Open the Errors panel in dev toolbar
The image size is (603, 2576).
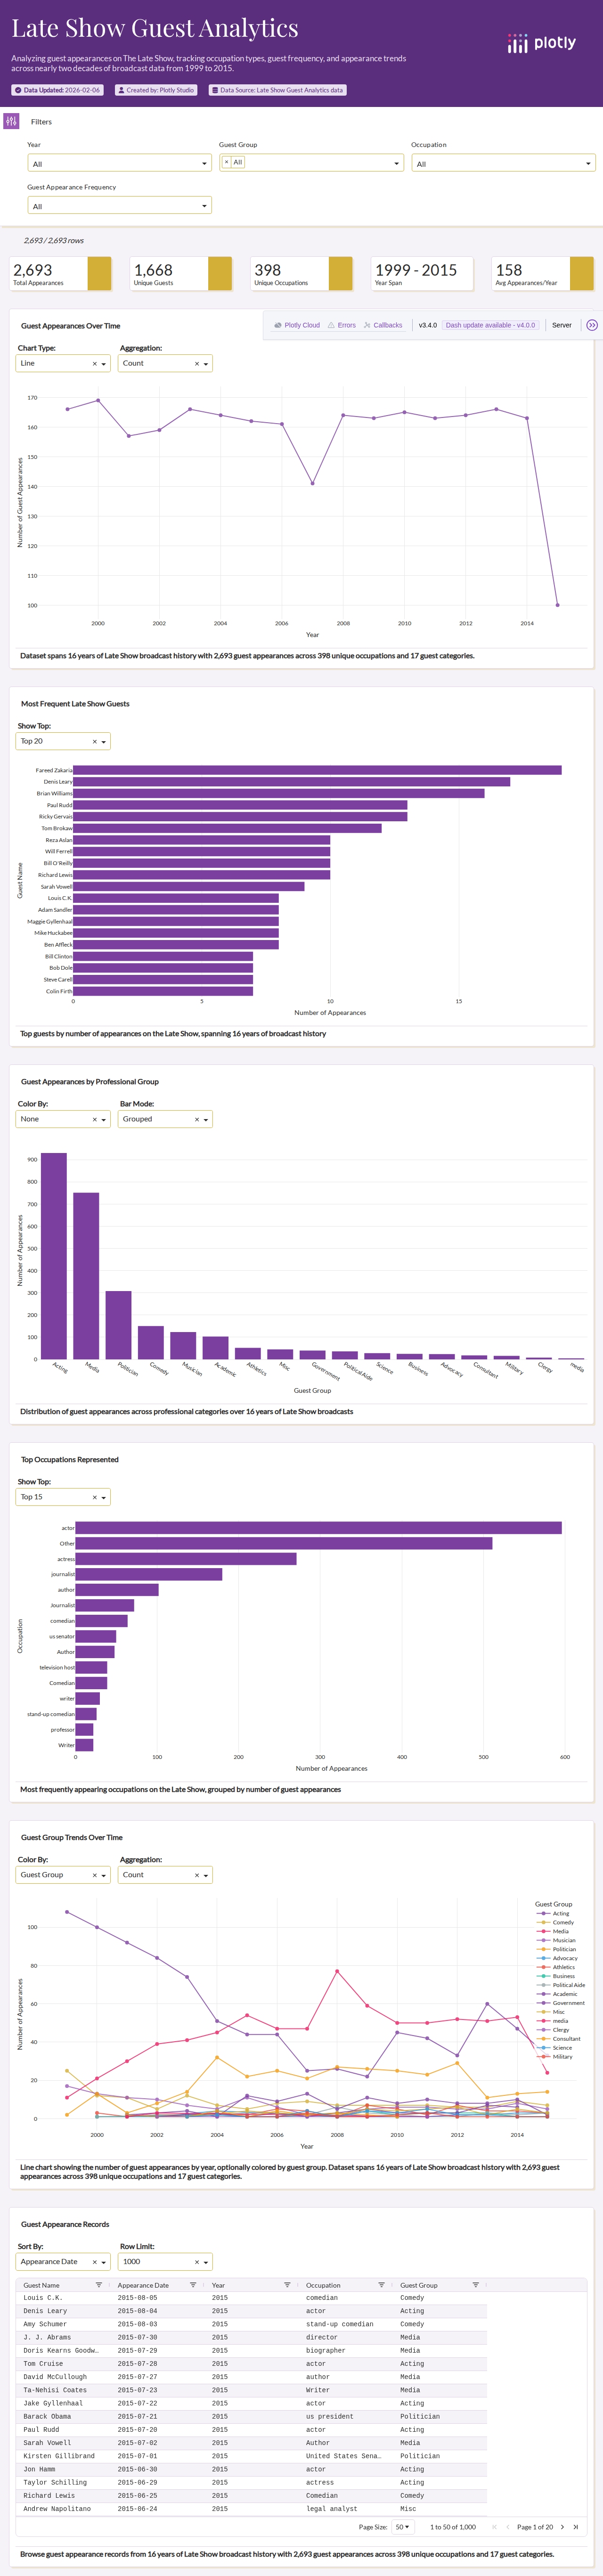click(342, 325)
